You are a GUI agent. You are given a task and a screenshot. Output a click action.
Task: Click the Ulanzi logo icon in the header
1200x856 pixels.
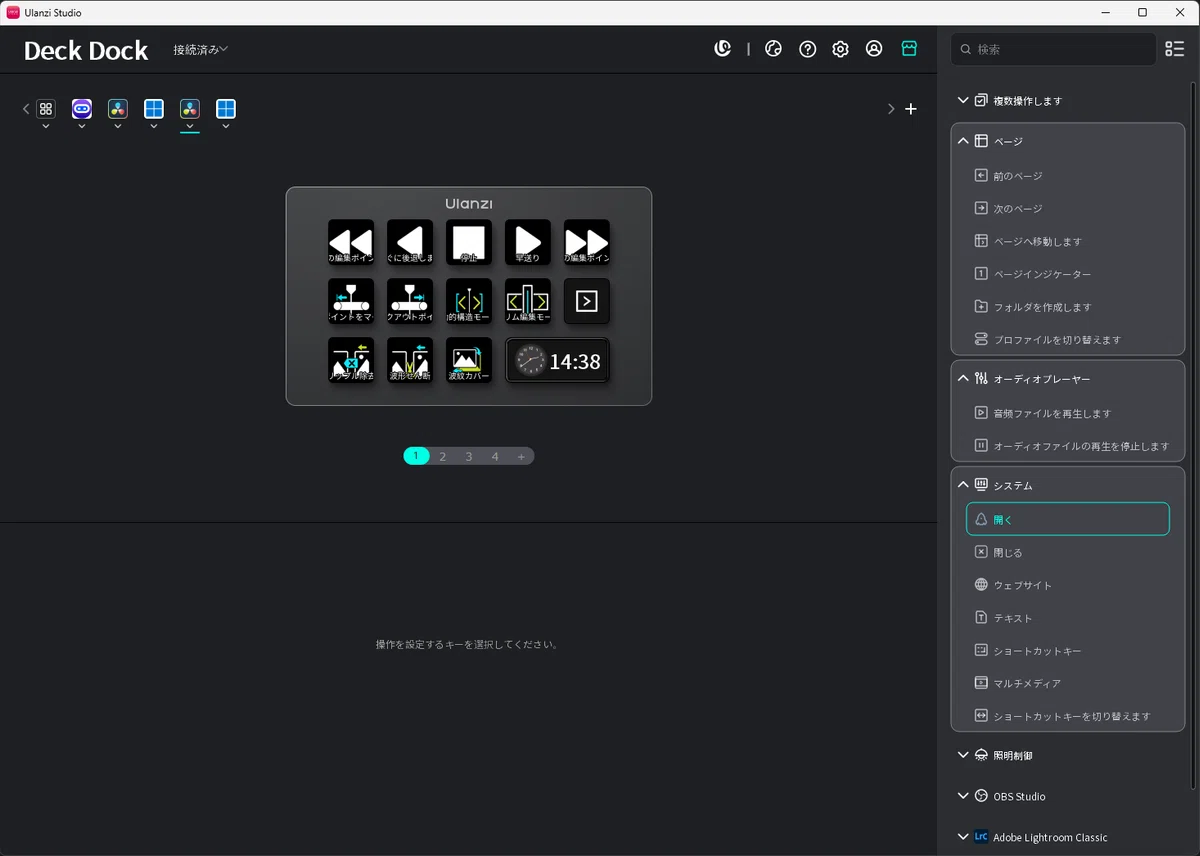[723, 48]
